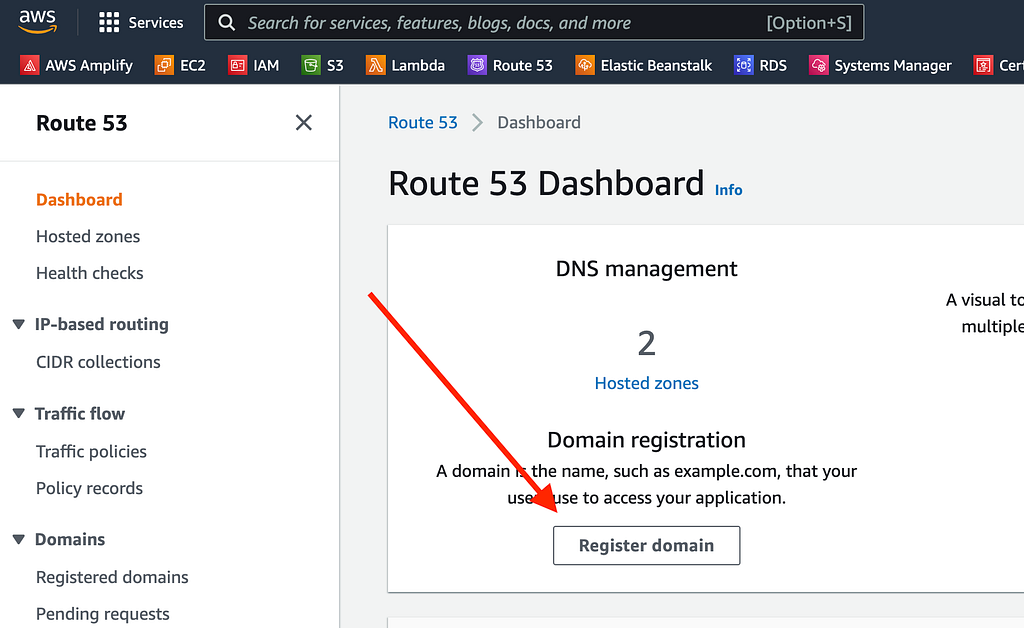Image resolution: width=1024 pixels, height=628 pixels.
Task: Click the Systems Manager shortcut icon
Action: (818, 65)
